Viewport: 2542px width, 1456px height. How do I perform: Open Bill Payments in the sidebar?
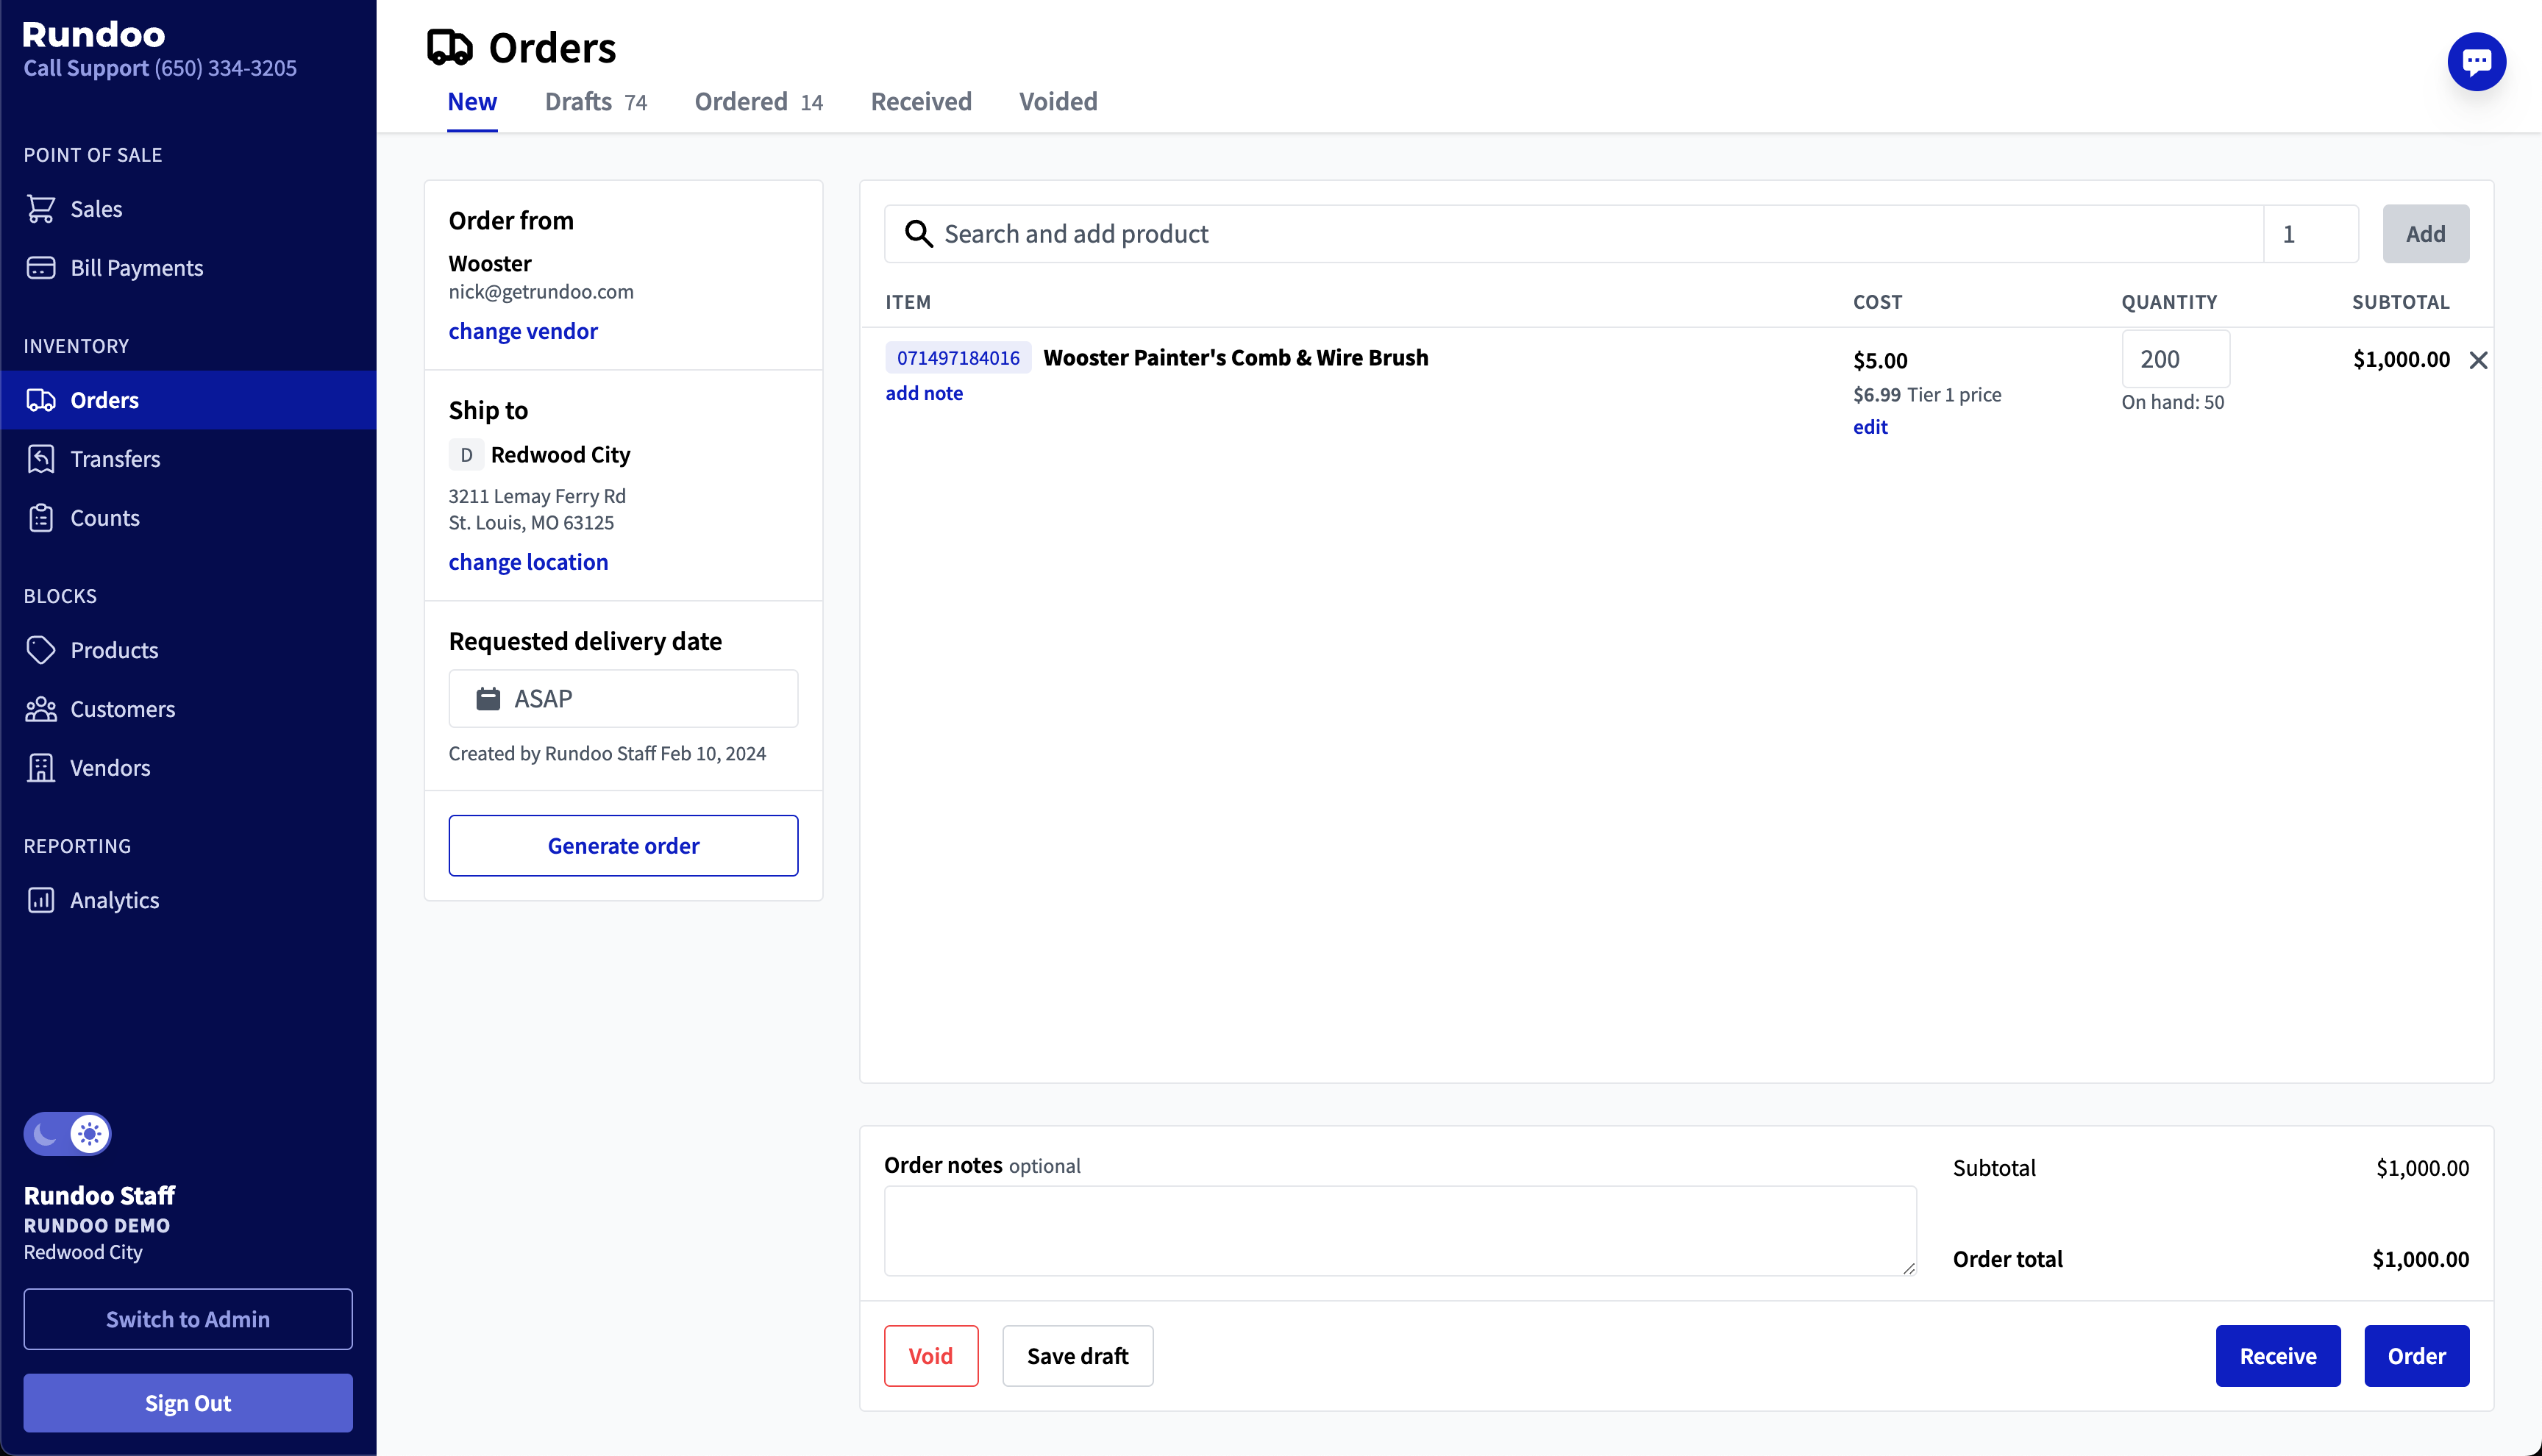pyautogui.click(x=188, y=268)
